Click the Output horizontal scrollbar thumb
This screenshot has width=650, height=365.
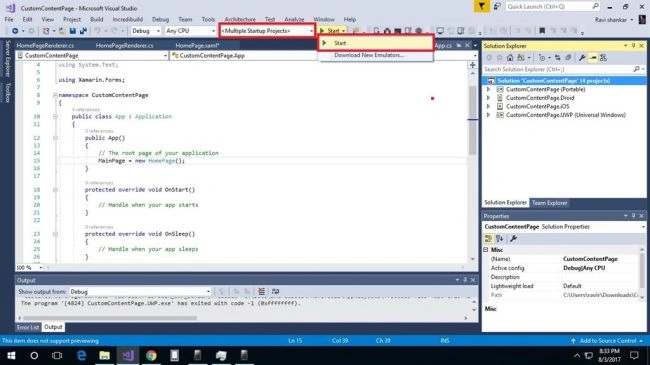pyautogui.click(x=110, y=318)
